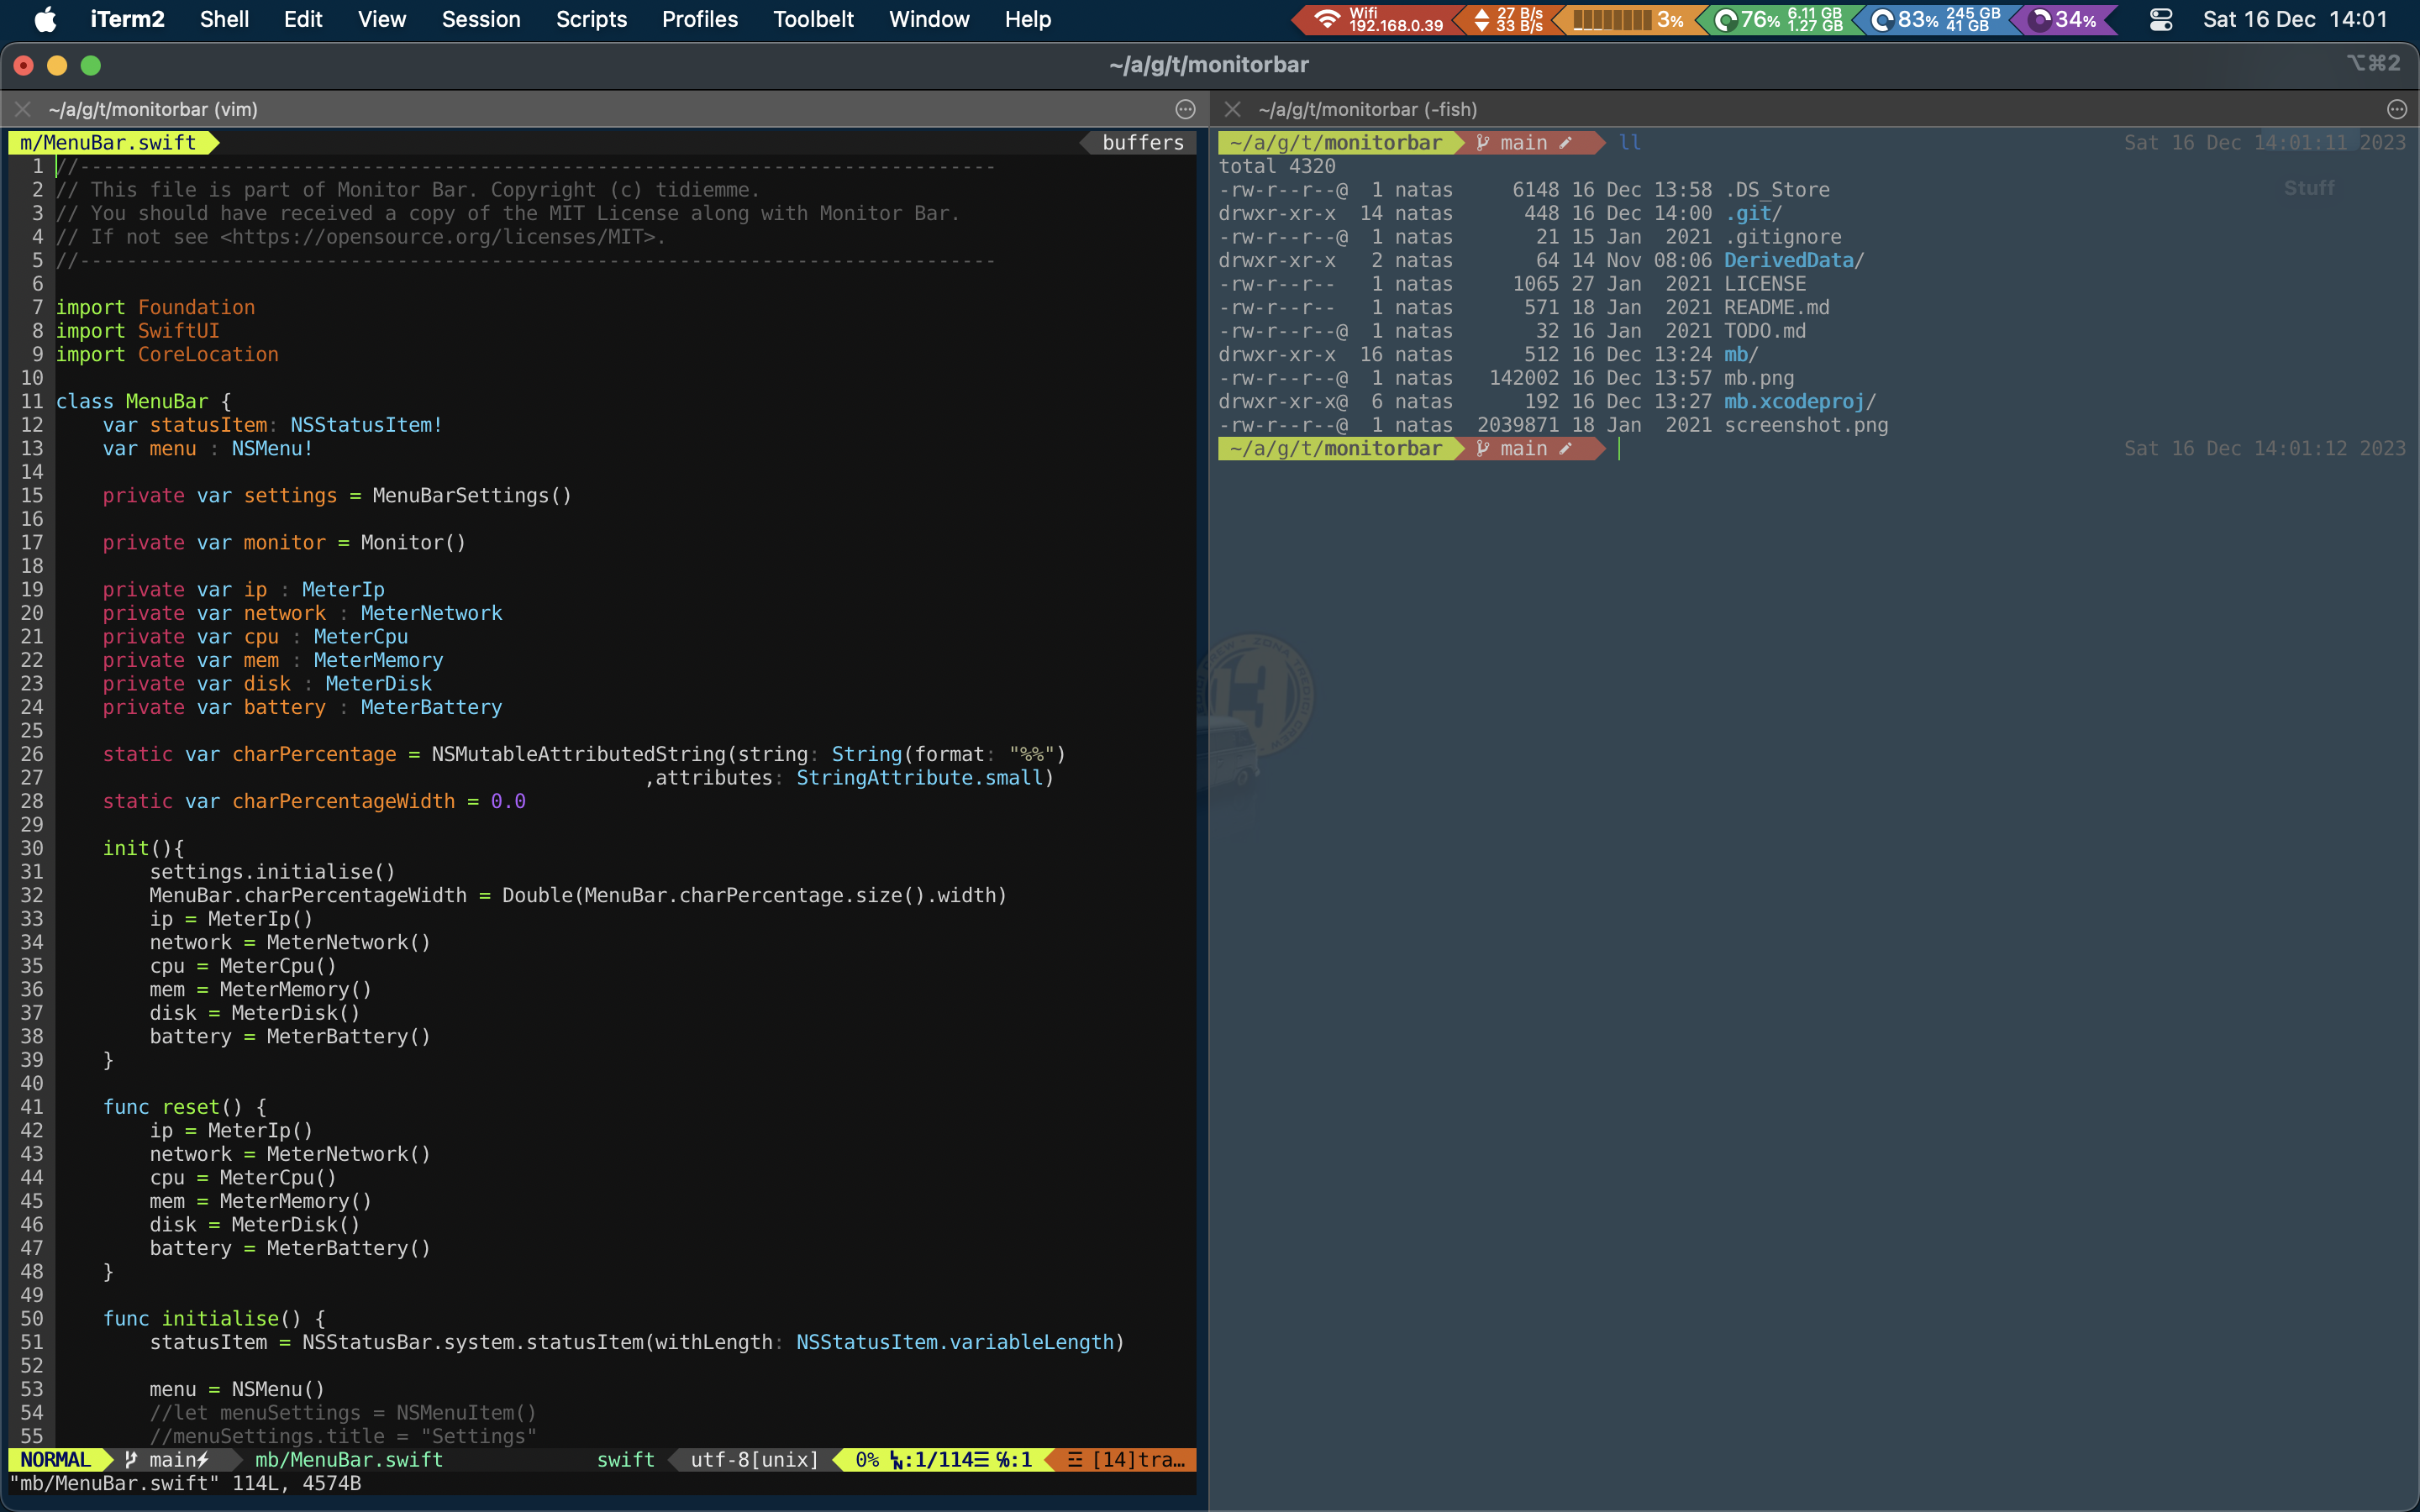Select the vim pane title bar

point(604,109)
